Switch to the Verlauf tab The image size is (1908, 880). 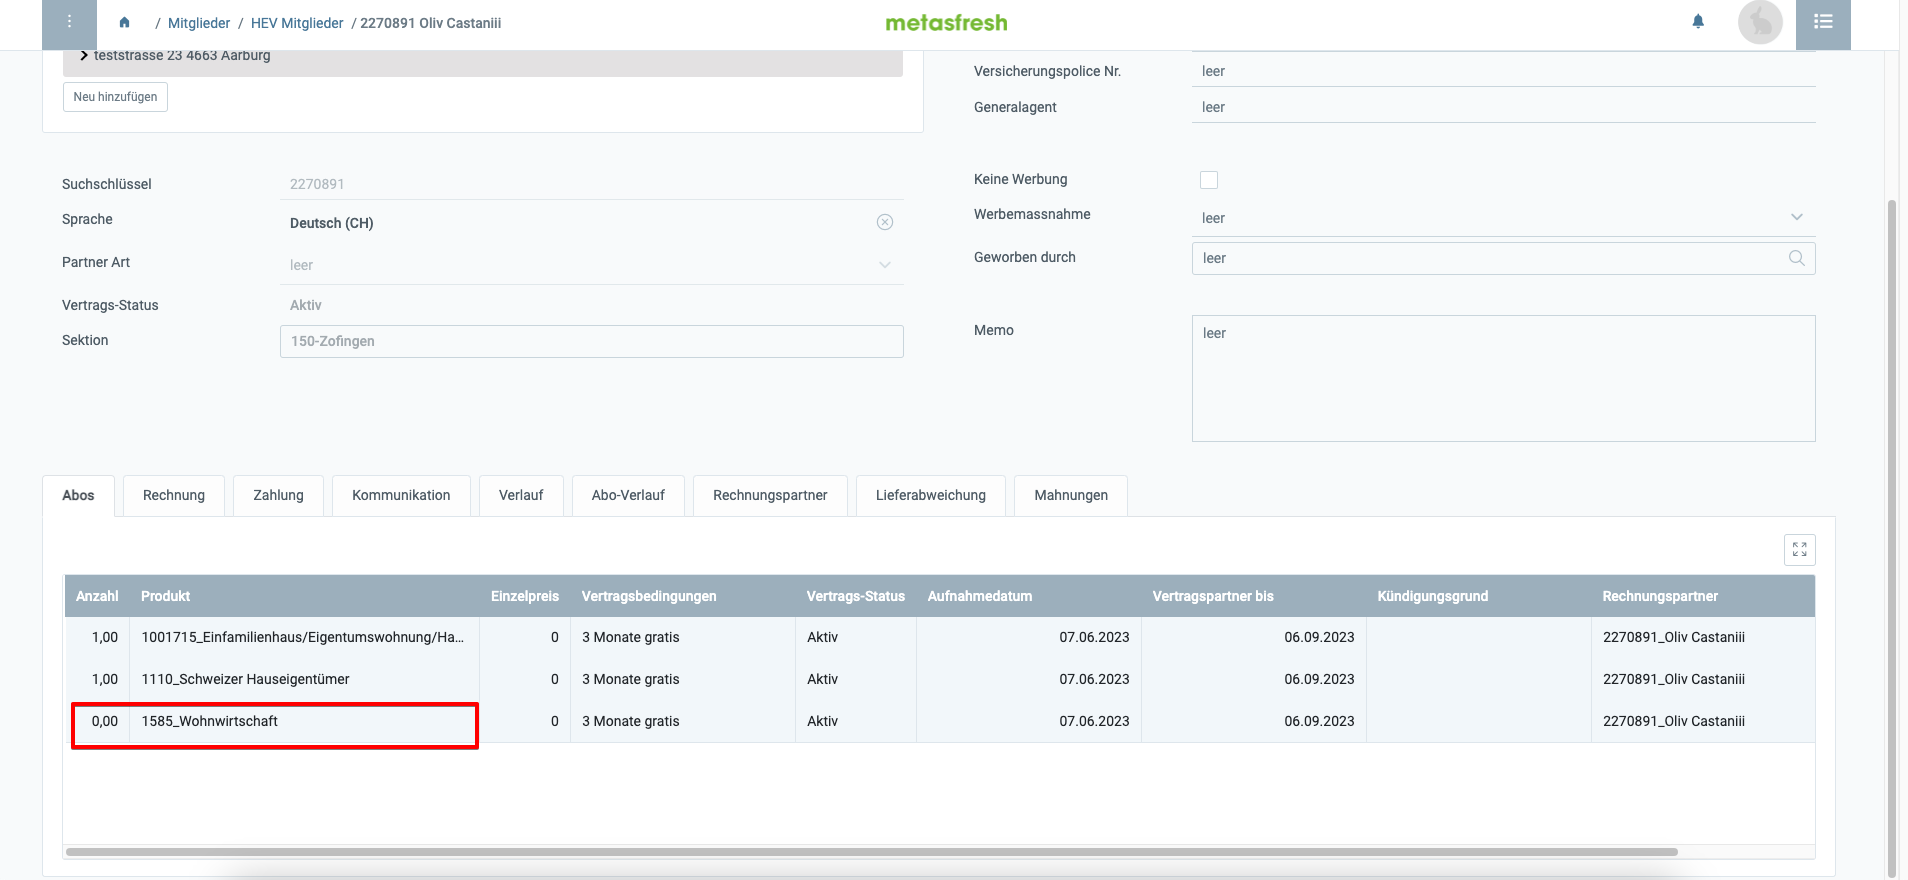pos(521,495)
